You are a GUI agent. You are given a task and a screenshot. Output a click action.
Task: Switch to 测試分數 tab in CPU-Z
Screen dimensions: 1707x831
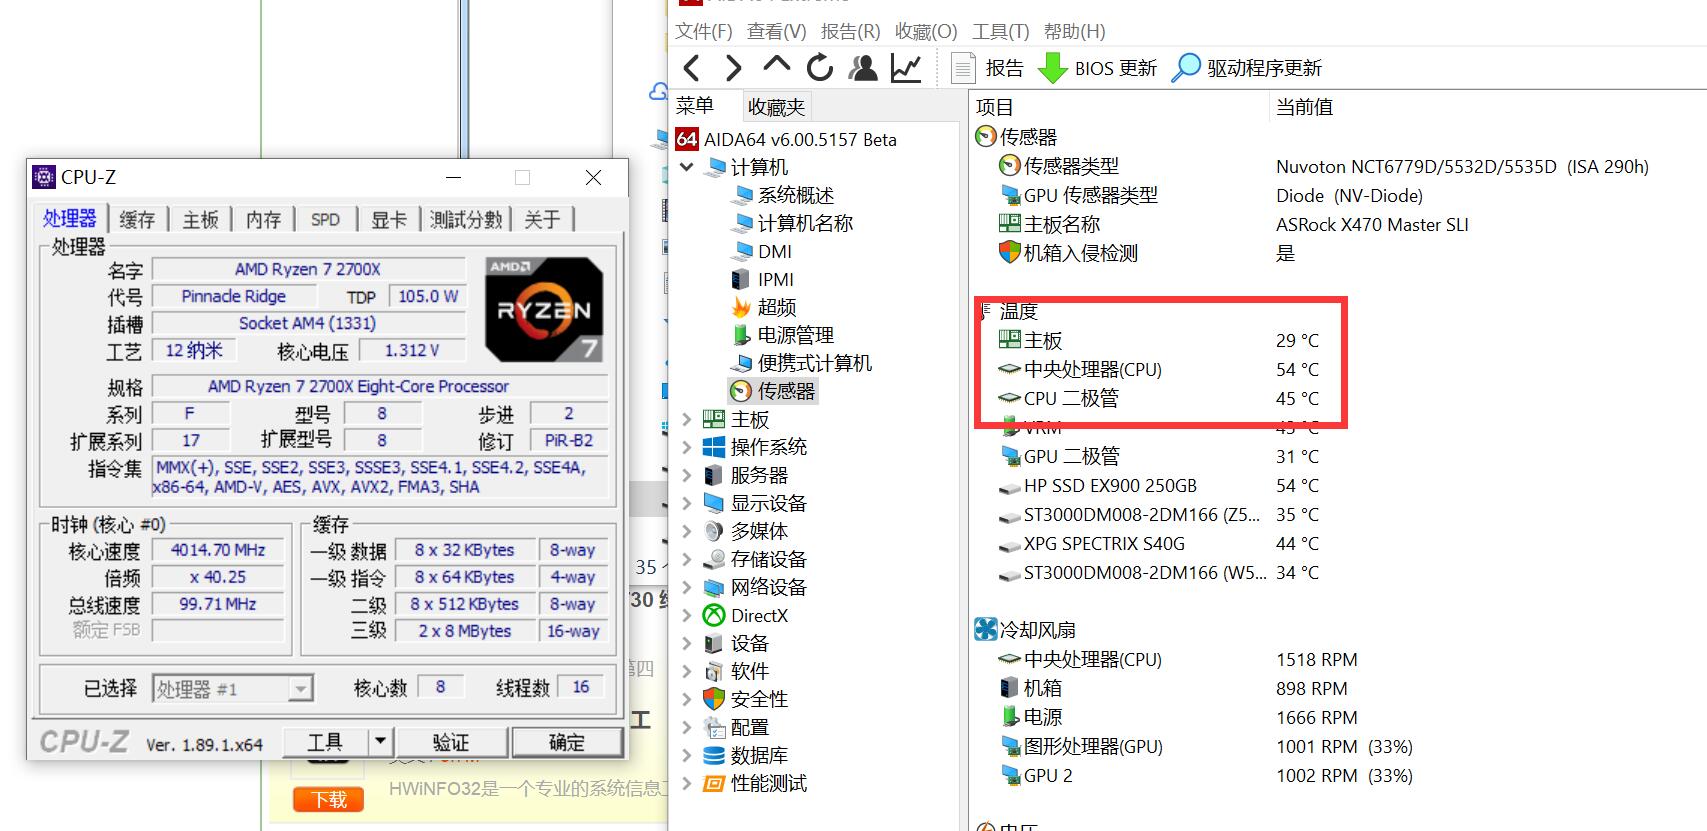(466, 220)
